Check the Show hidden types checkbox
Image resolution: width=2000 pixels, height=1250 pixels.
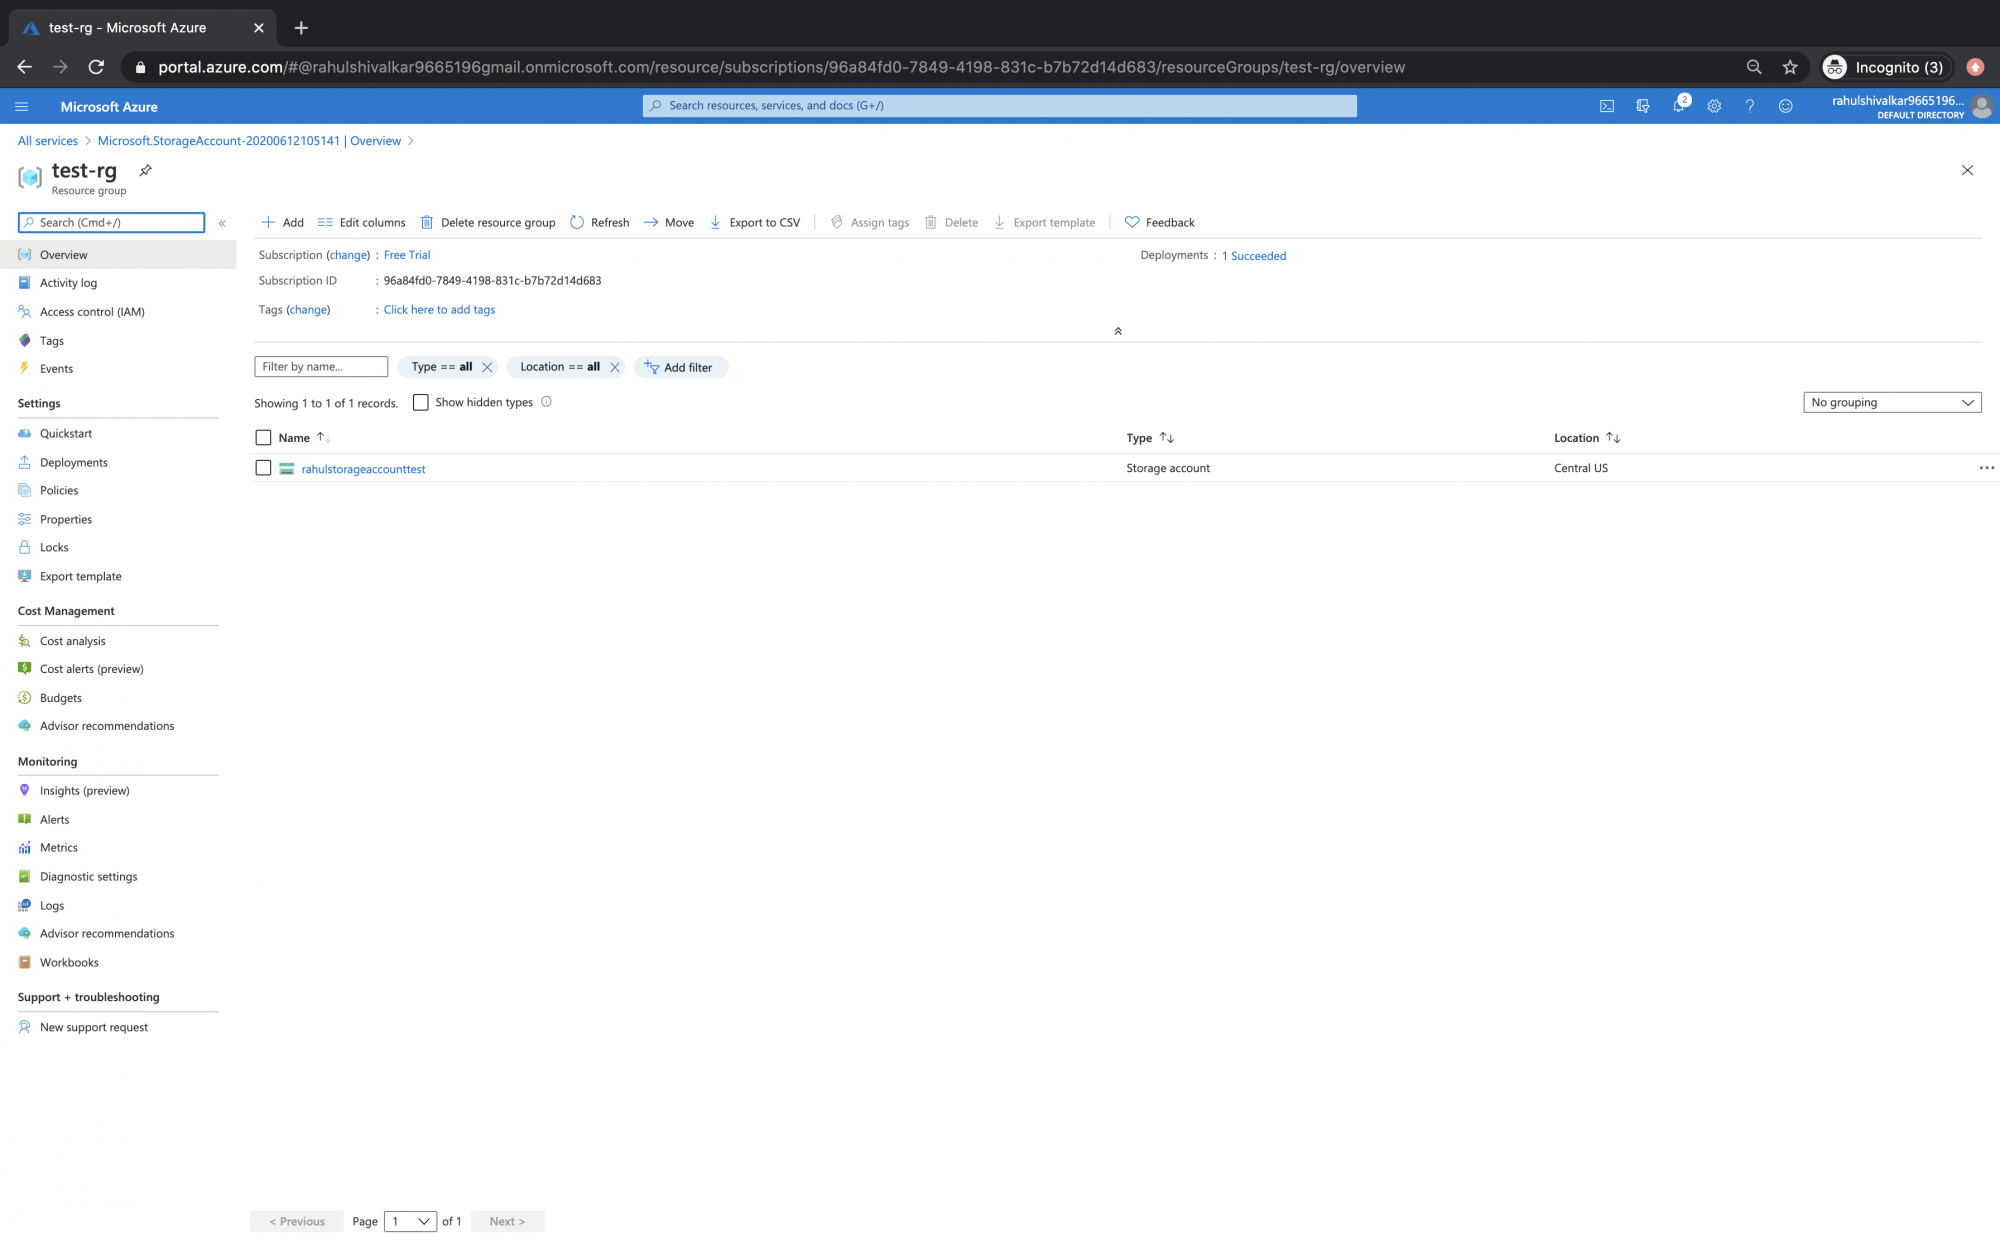click(x=420, y=402)
